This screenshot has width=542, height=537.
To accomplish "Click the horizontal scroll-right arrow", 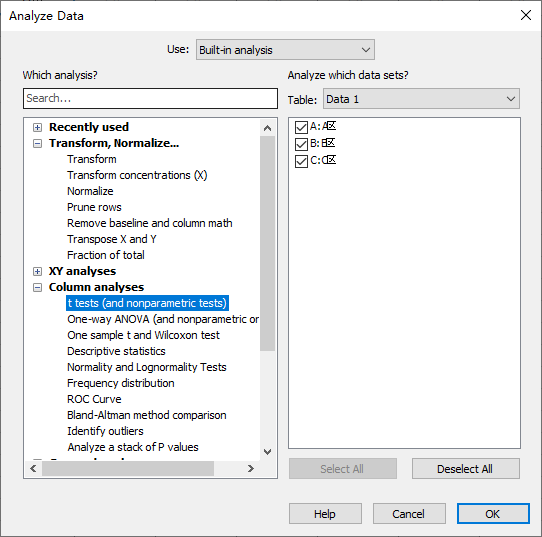I will (x=251, y=469).
